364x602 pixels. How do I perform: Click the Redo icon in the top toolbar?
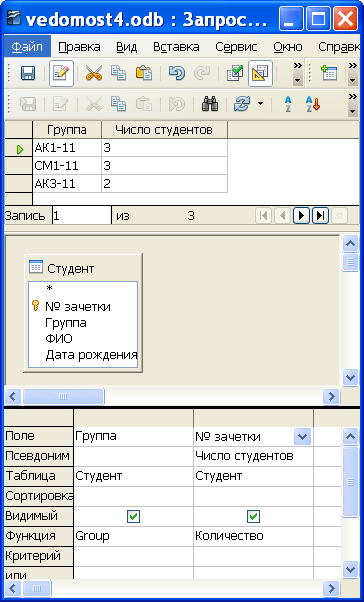(202, 73)
